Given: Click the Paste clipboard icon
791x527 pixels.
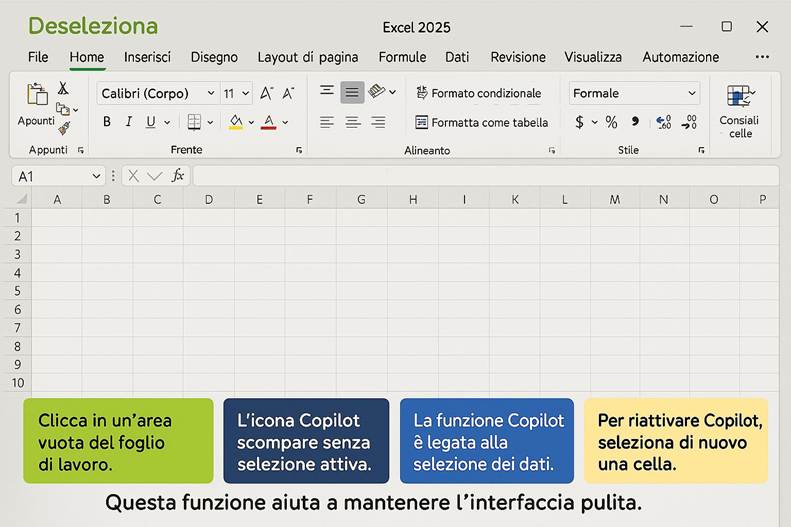Looking at the screenshot, I should 37,94.
